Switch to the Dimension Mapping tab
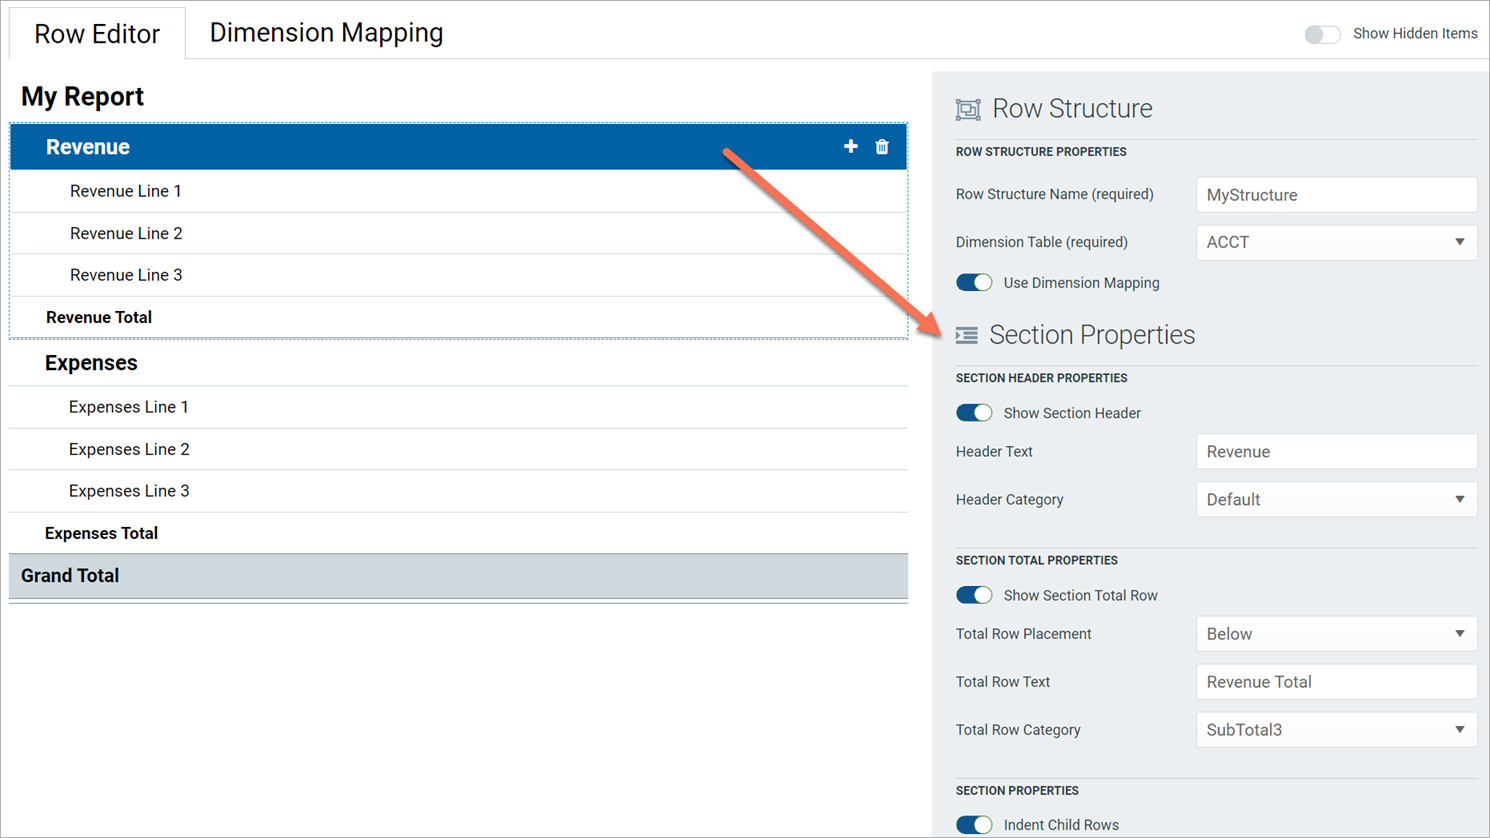This screenshot has width=1490, height=838. coord(326,33)
